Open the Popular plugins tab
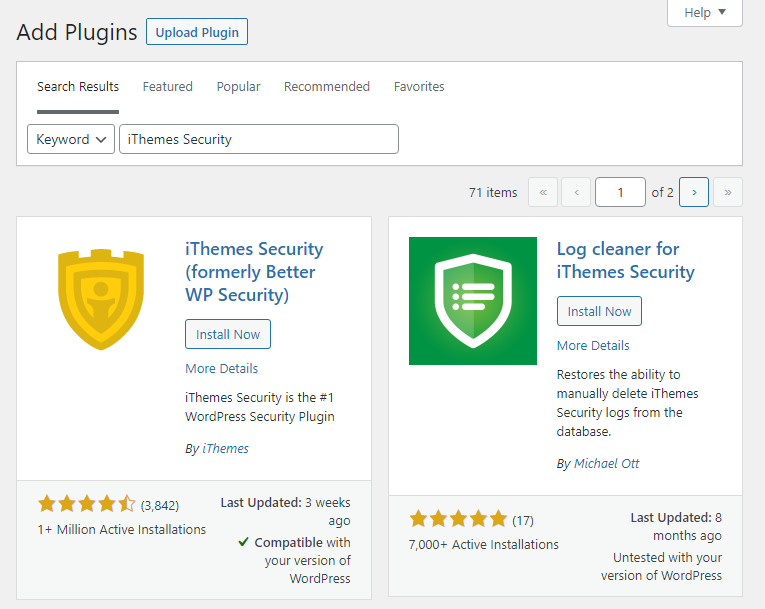Viewport: 765px width, 609px height. [239, 87]
